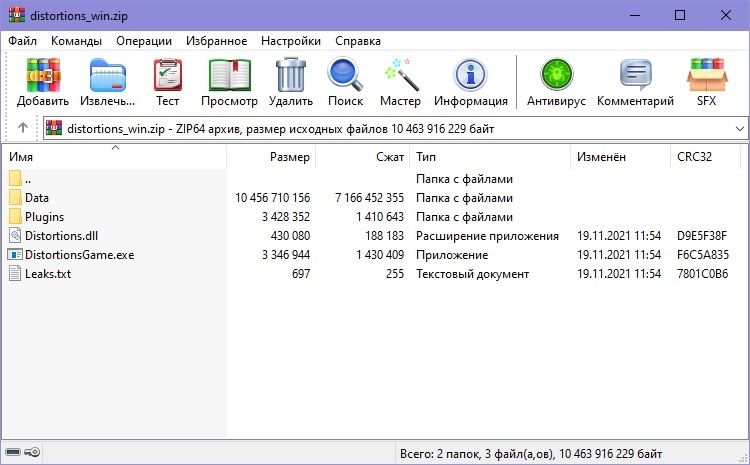The width and height of the screenshot is (750, 465).
Task: Show archive Информация icon
Action: [x=470, y=82]
